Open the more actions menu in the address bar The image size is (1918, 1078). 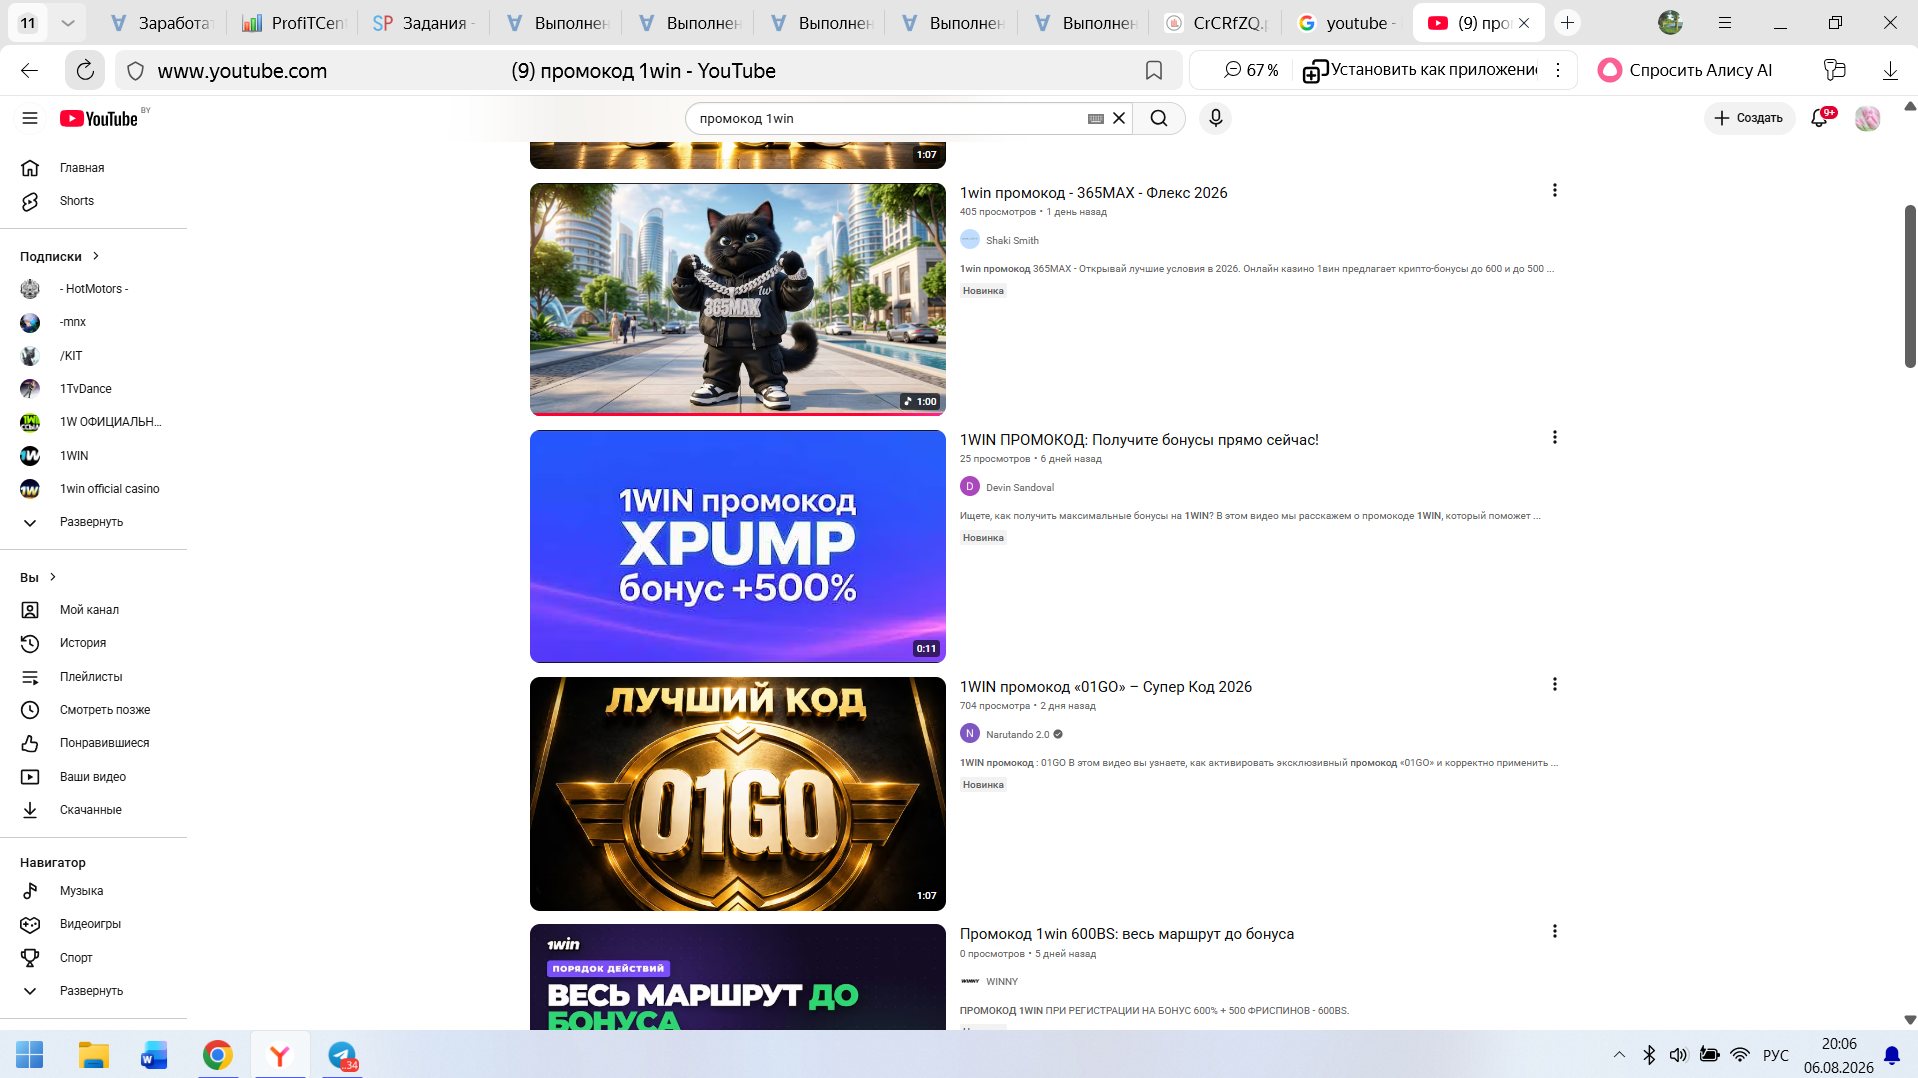[x=1558, y=70]
